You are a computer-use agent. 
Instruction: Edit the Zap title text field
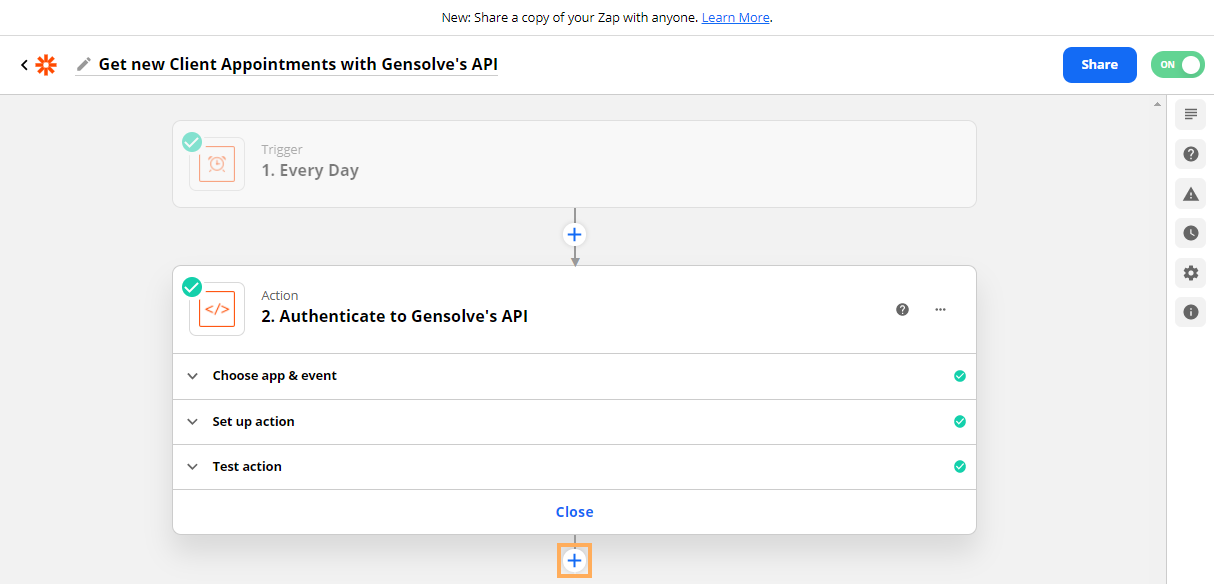(298, 64)
